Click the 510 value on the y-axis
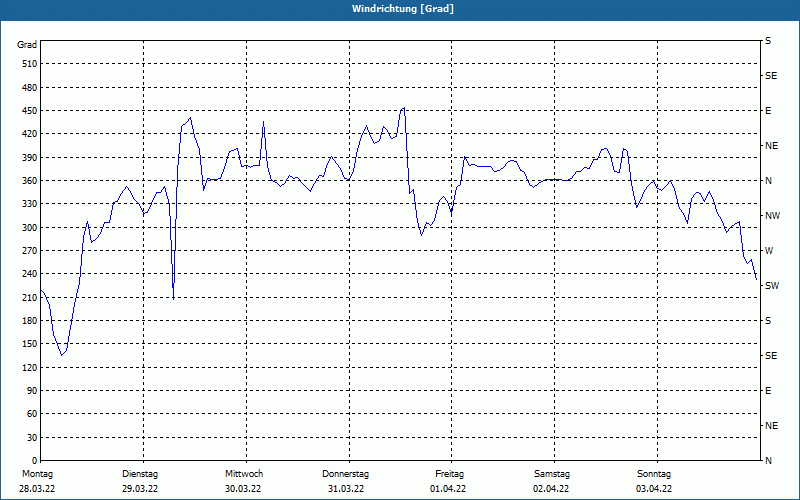 coord(29,64)
